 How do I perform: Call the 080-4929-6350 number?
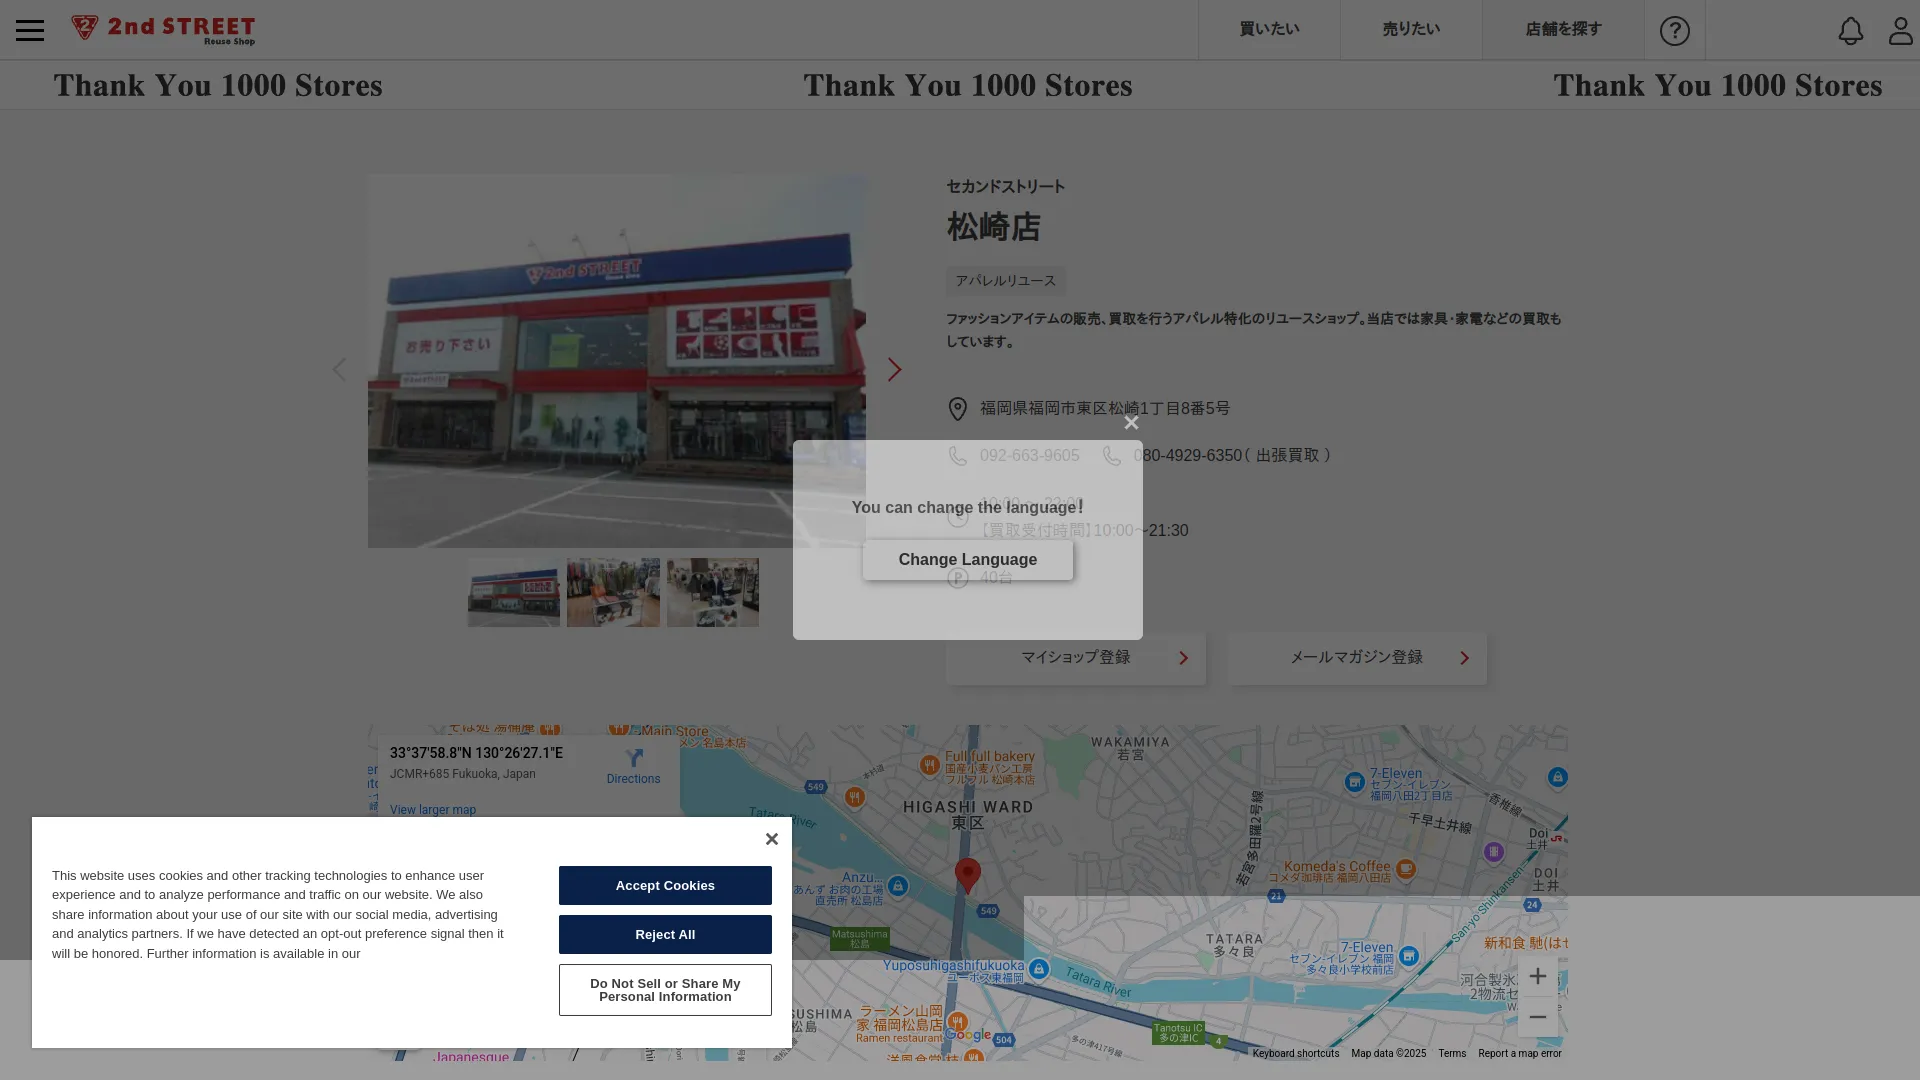(1188, 456)
